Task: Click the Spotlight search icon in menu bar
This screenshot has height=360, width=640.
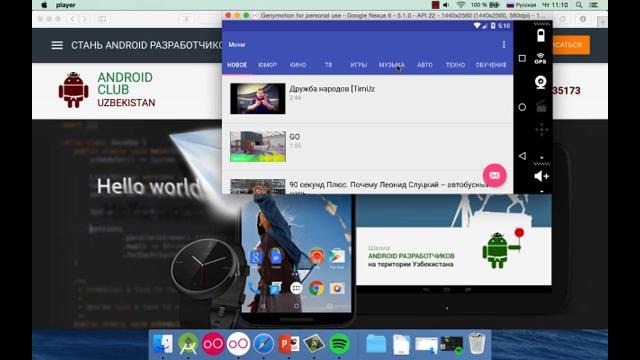Action: [579, 5]
